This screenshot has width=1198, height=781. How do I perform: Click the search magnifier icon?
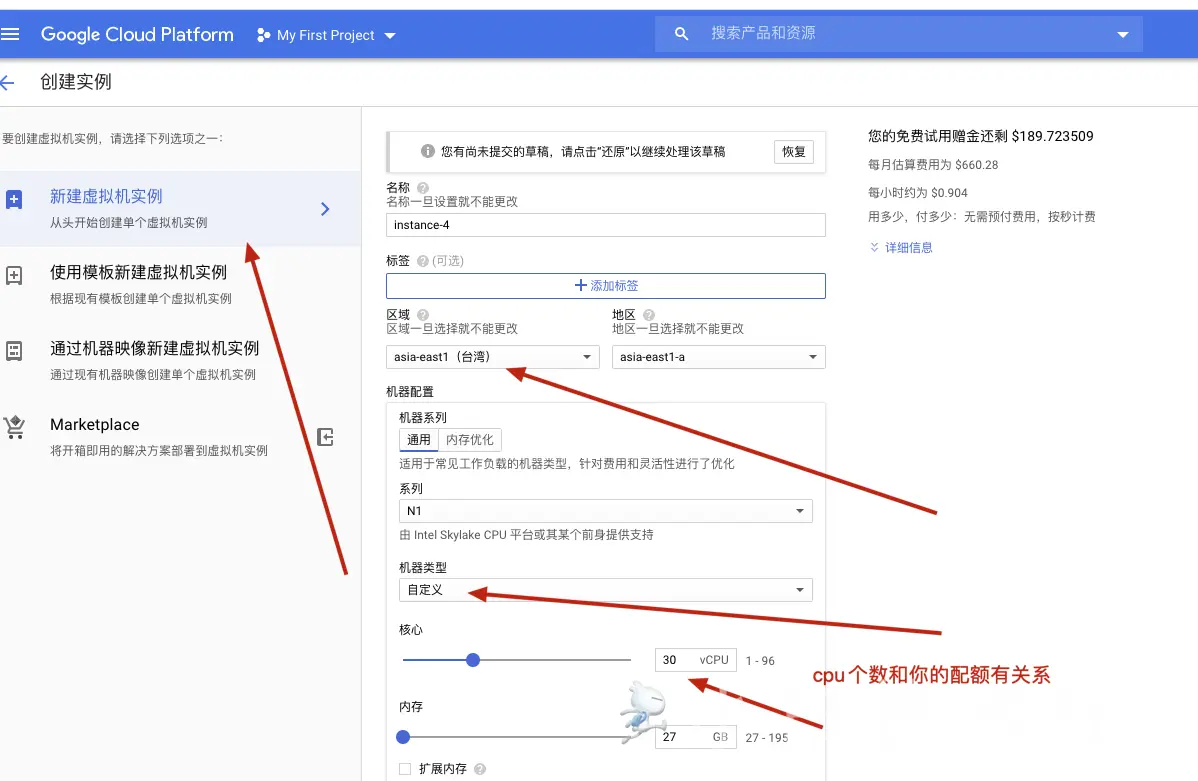click(682, 34)
